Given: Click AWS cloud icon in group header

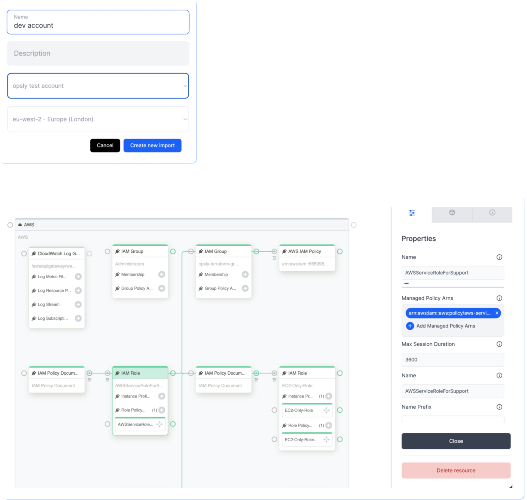Looking at the screenshot, I should (20, 224).
